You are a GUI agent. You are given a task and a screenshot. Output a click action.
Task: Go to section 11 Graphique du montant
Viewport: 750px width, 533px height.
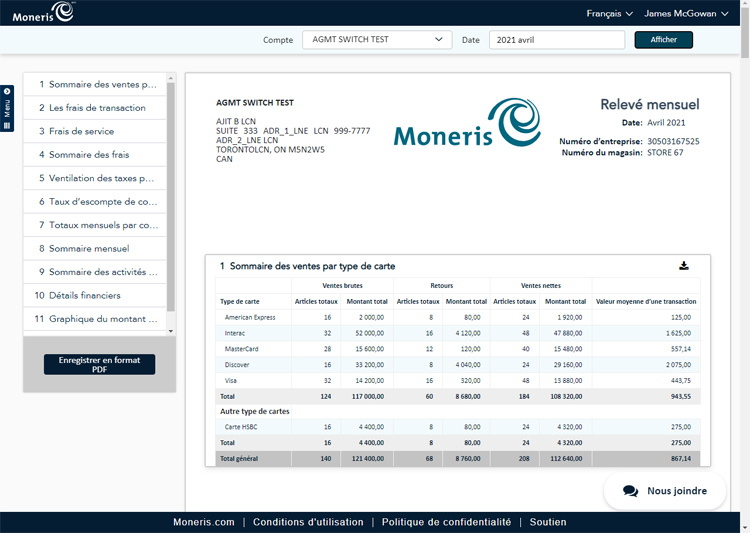coord(95,319)
